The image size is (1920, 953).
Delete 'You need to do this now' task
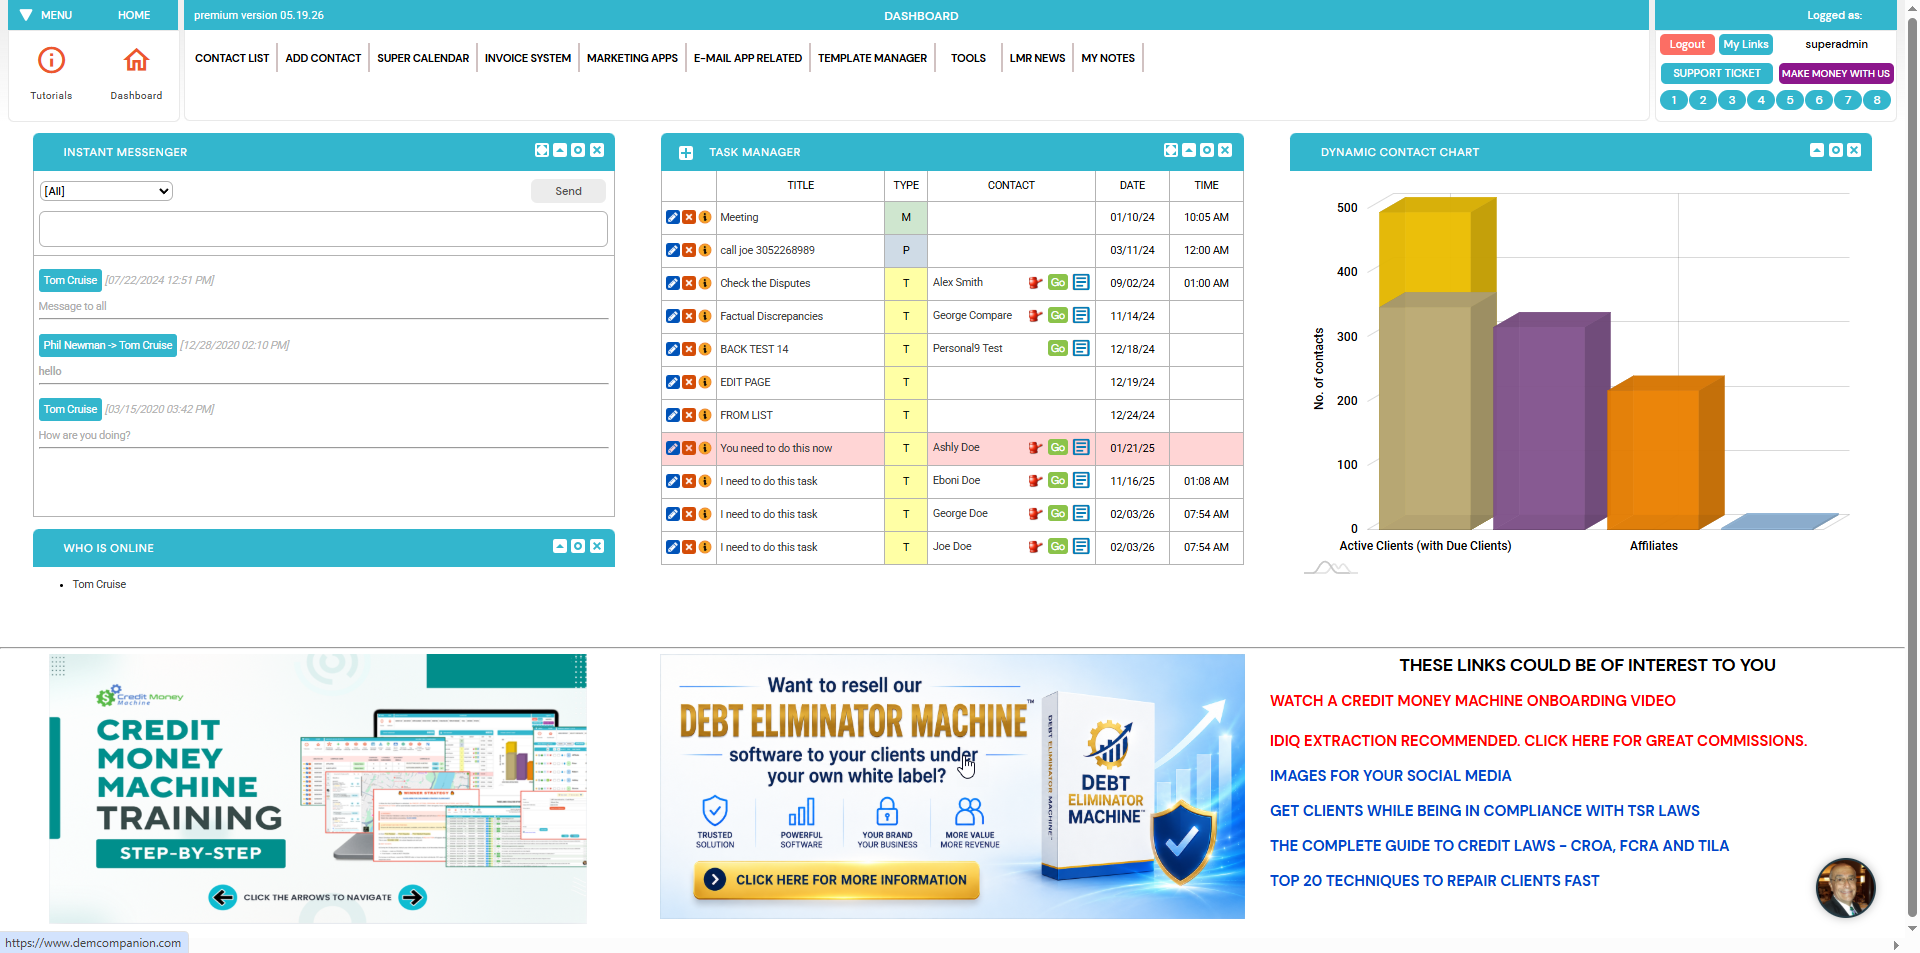[x=689, y=448]
